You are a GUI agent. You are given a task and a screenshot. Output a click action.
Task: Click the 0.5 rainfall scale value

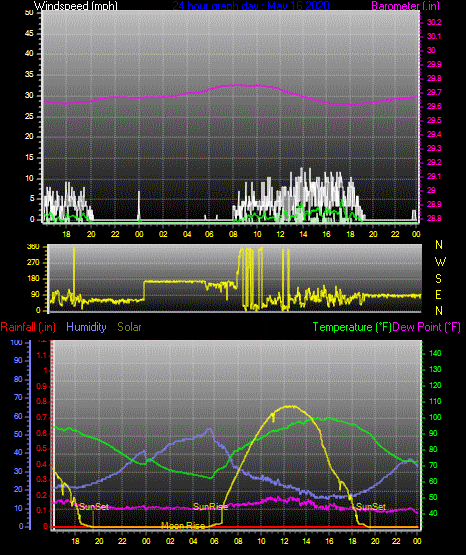coord(42,448)
